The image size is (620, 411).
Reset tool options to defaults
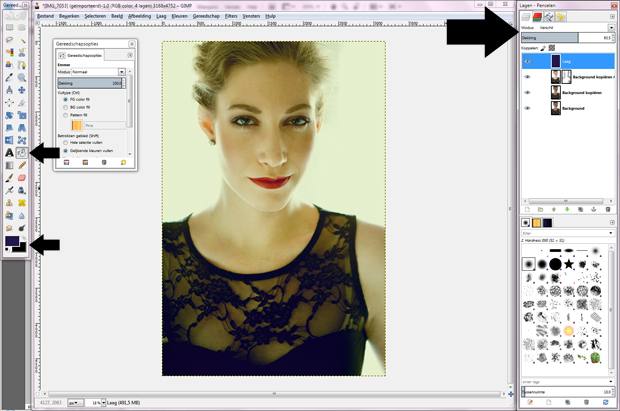click(123, 162)
